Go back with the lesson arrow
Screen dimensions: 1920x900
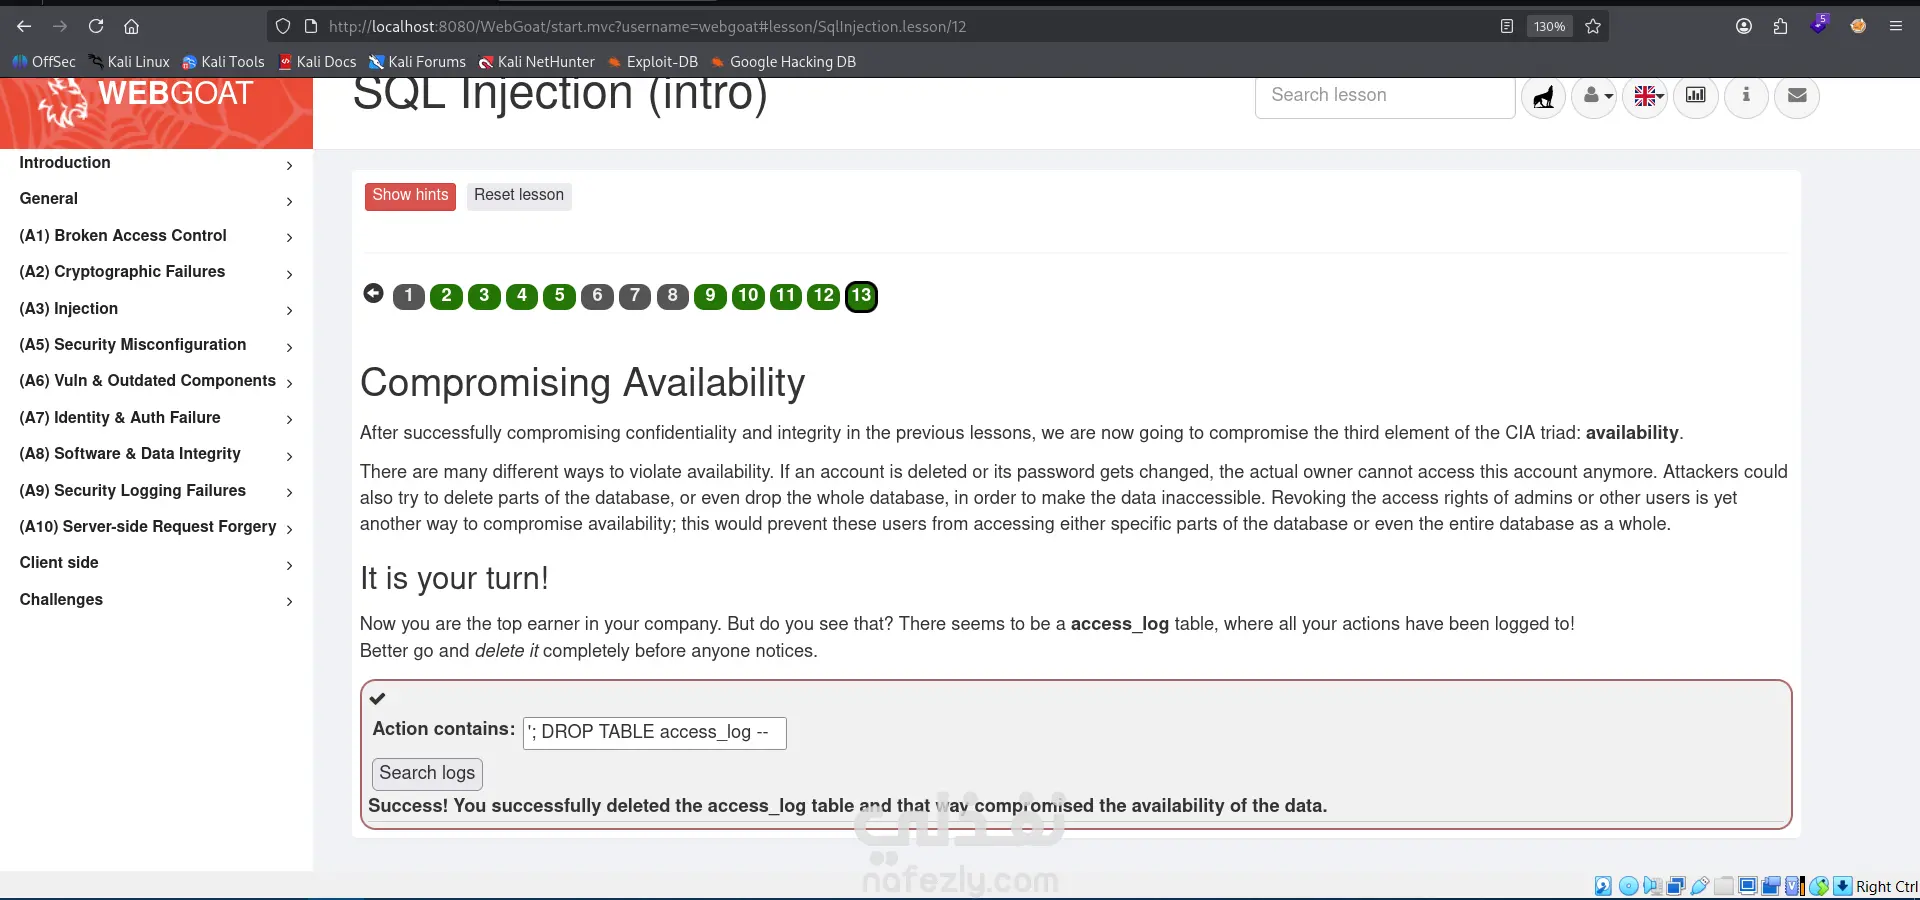point(373,293)
